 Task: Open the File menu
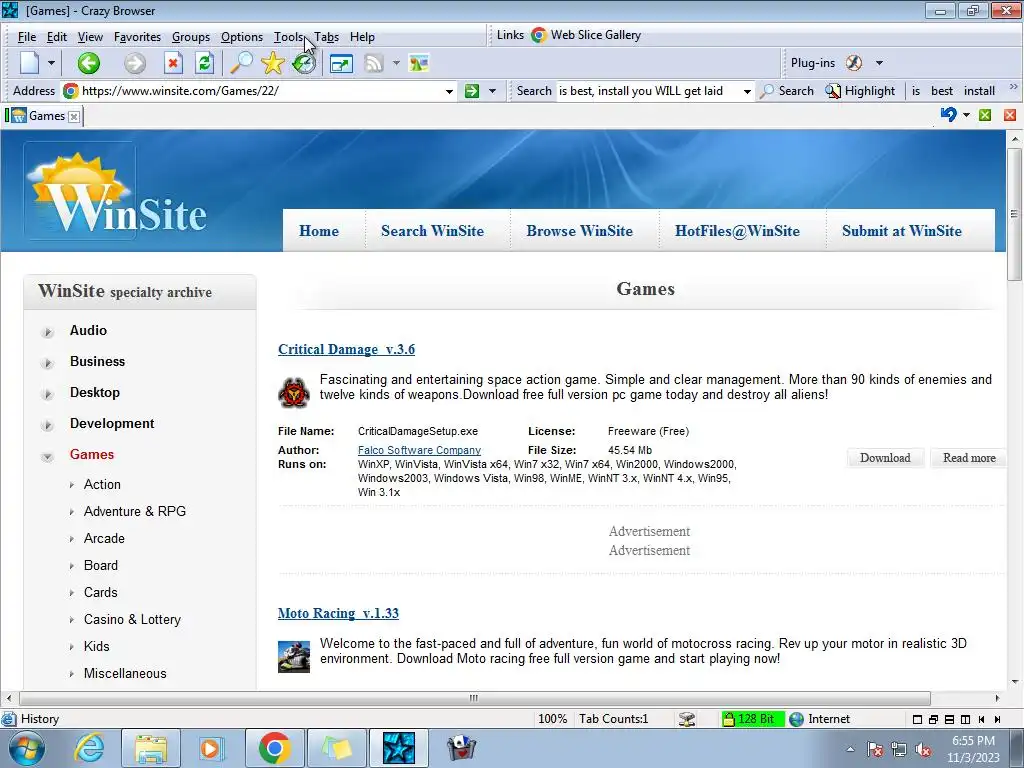point(27,37)
